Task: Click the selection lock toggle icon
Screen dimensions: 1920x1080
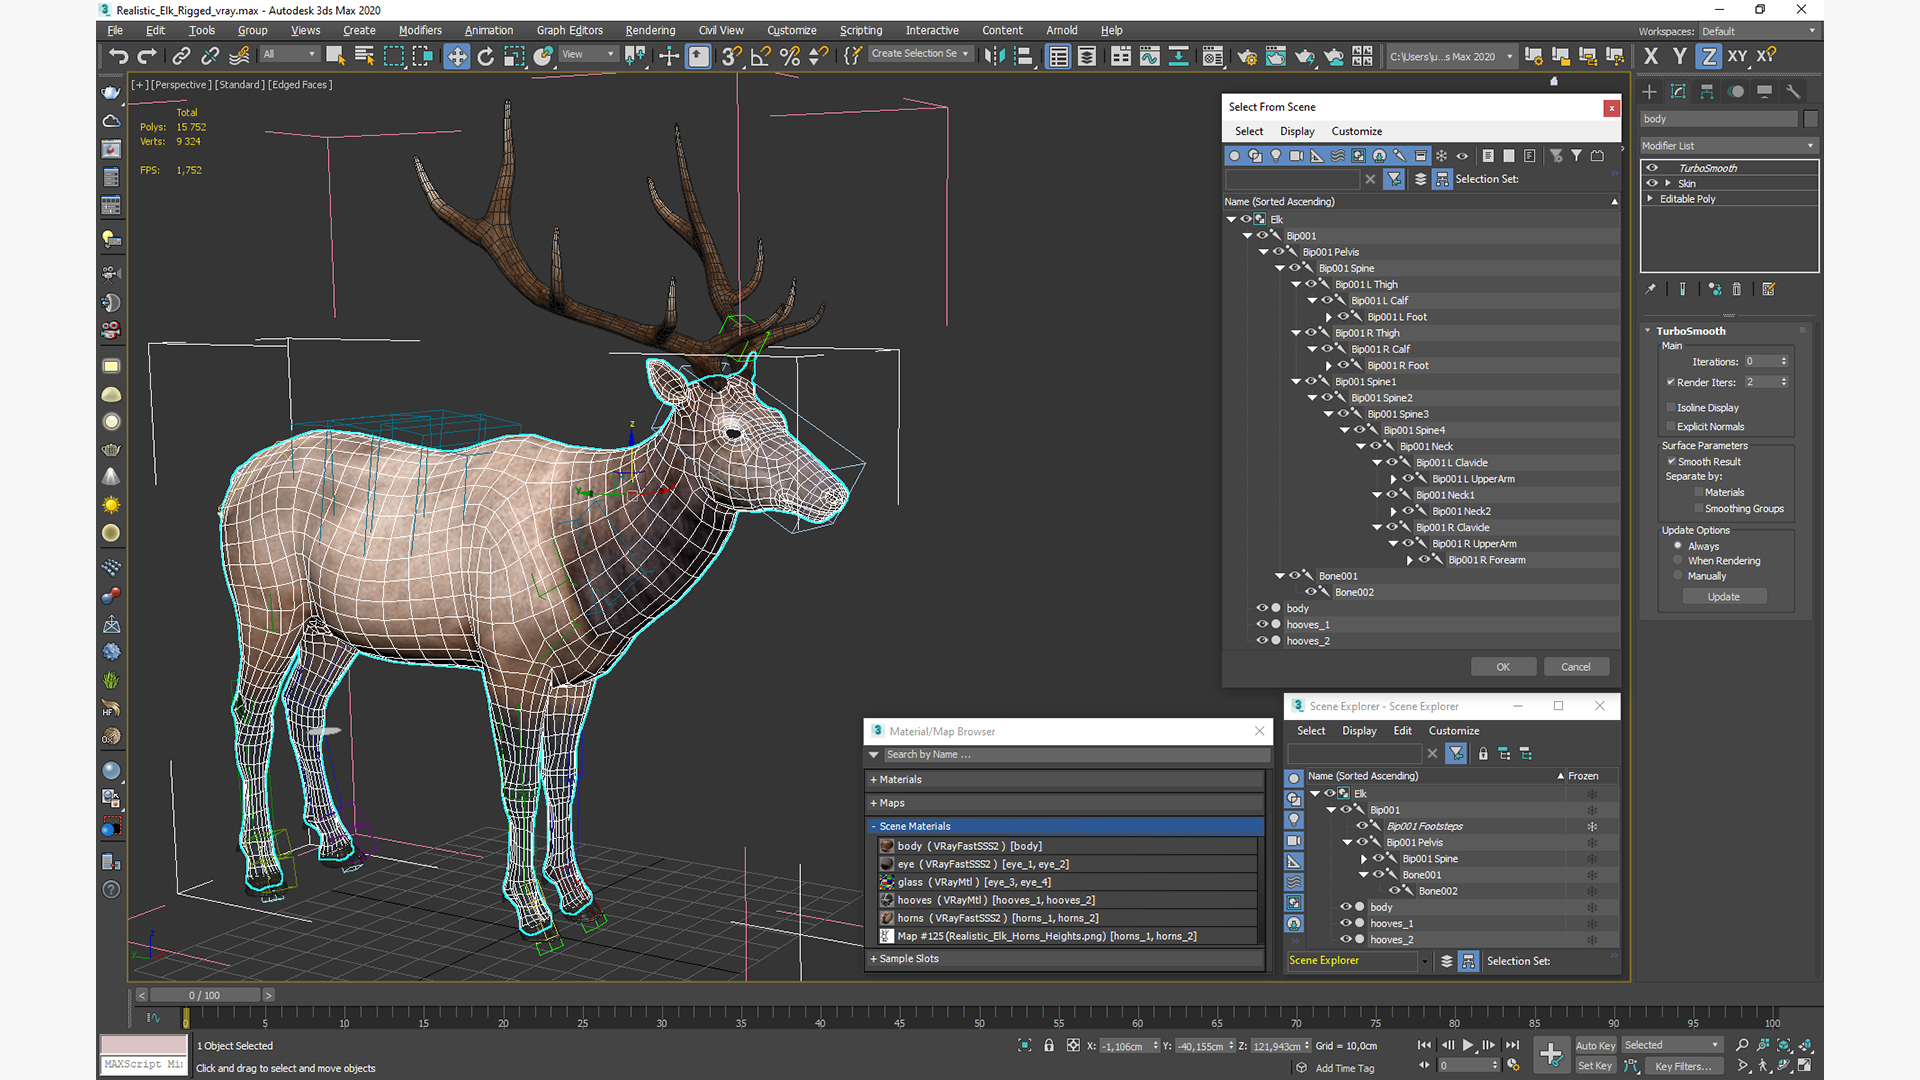Action: [1049, 1045]
